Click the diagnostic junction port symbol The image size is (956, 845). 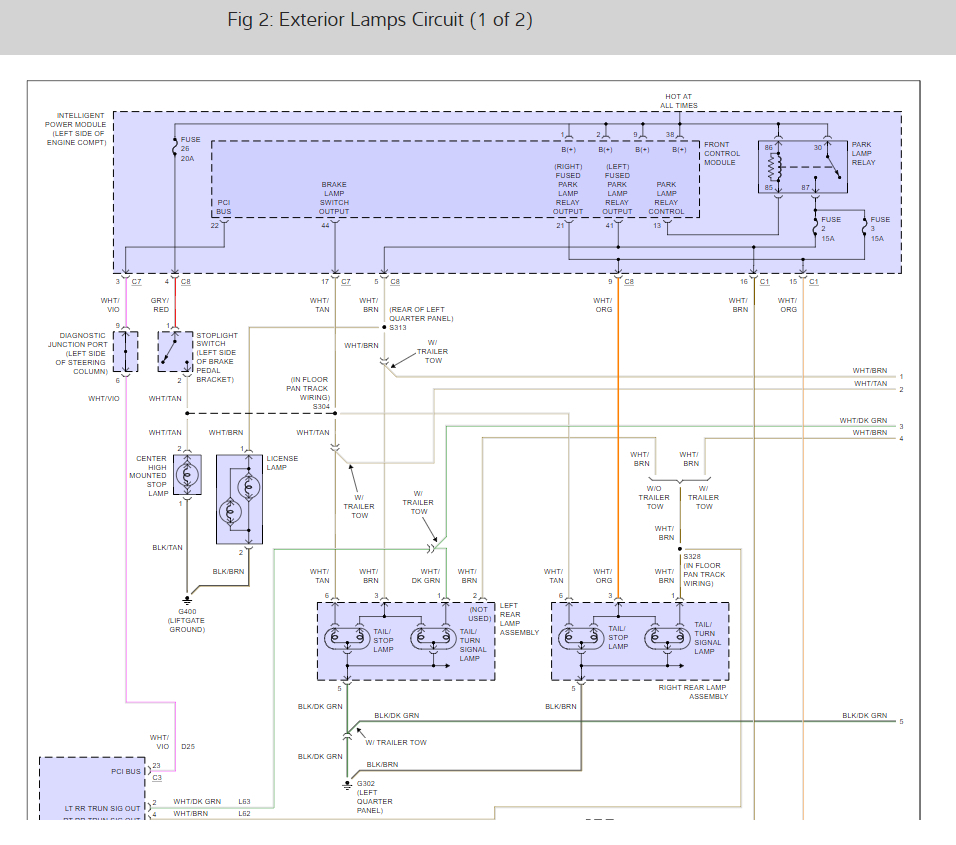[126, 352]
